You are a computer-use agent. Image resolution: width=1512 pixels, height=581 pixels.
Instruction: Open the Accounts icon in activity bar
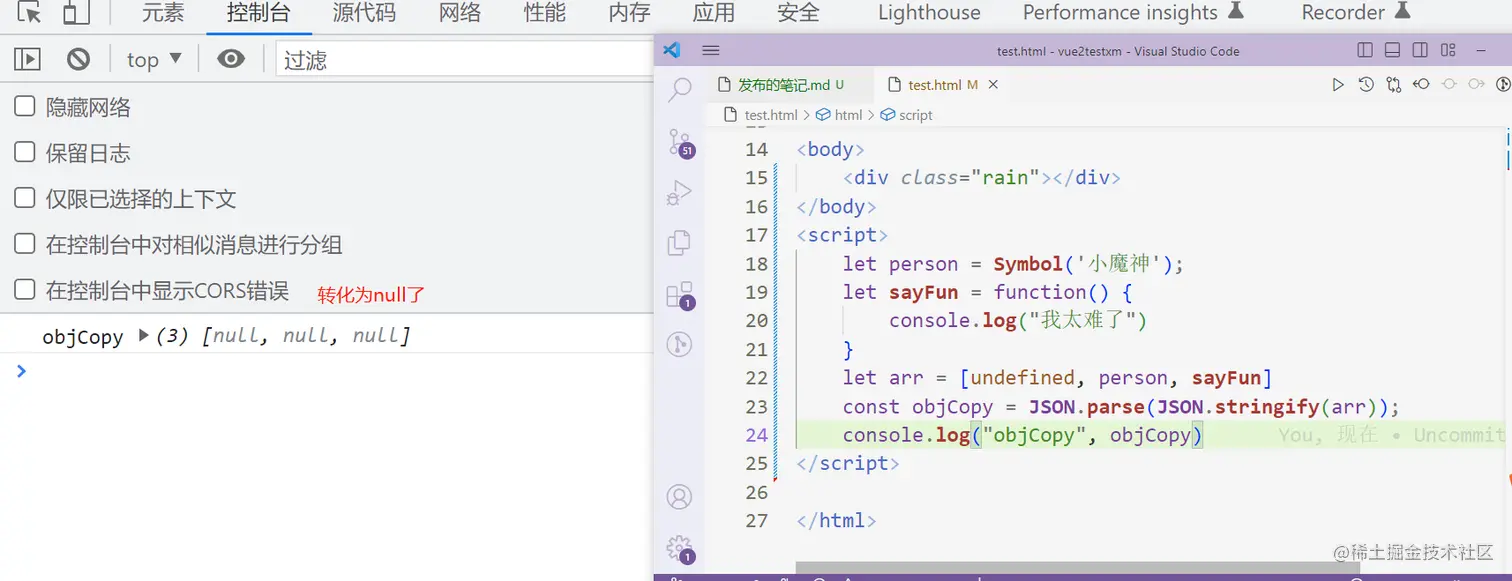(x=679, y=496)
